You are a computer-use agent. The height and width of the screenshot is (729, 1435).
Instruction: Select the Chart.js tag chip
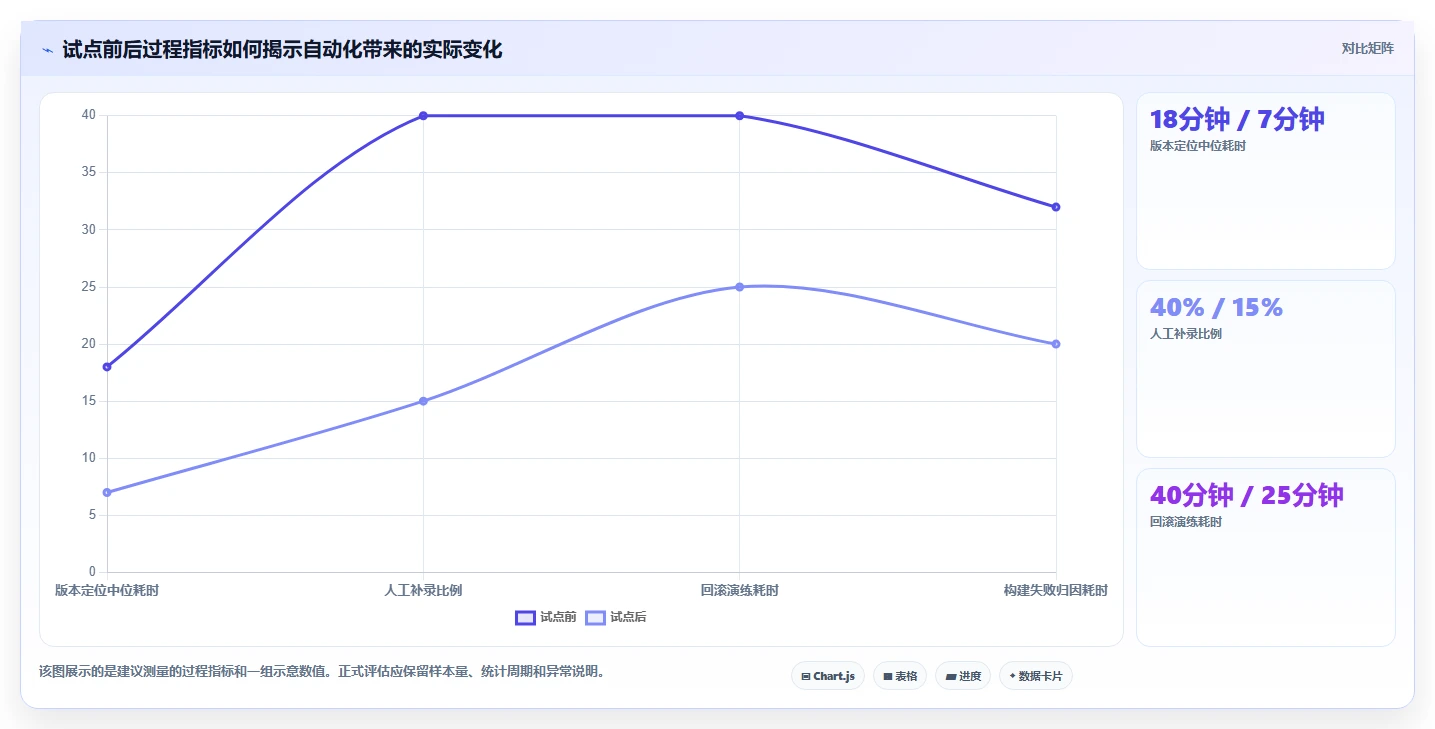[828, 676]
